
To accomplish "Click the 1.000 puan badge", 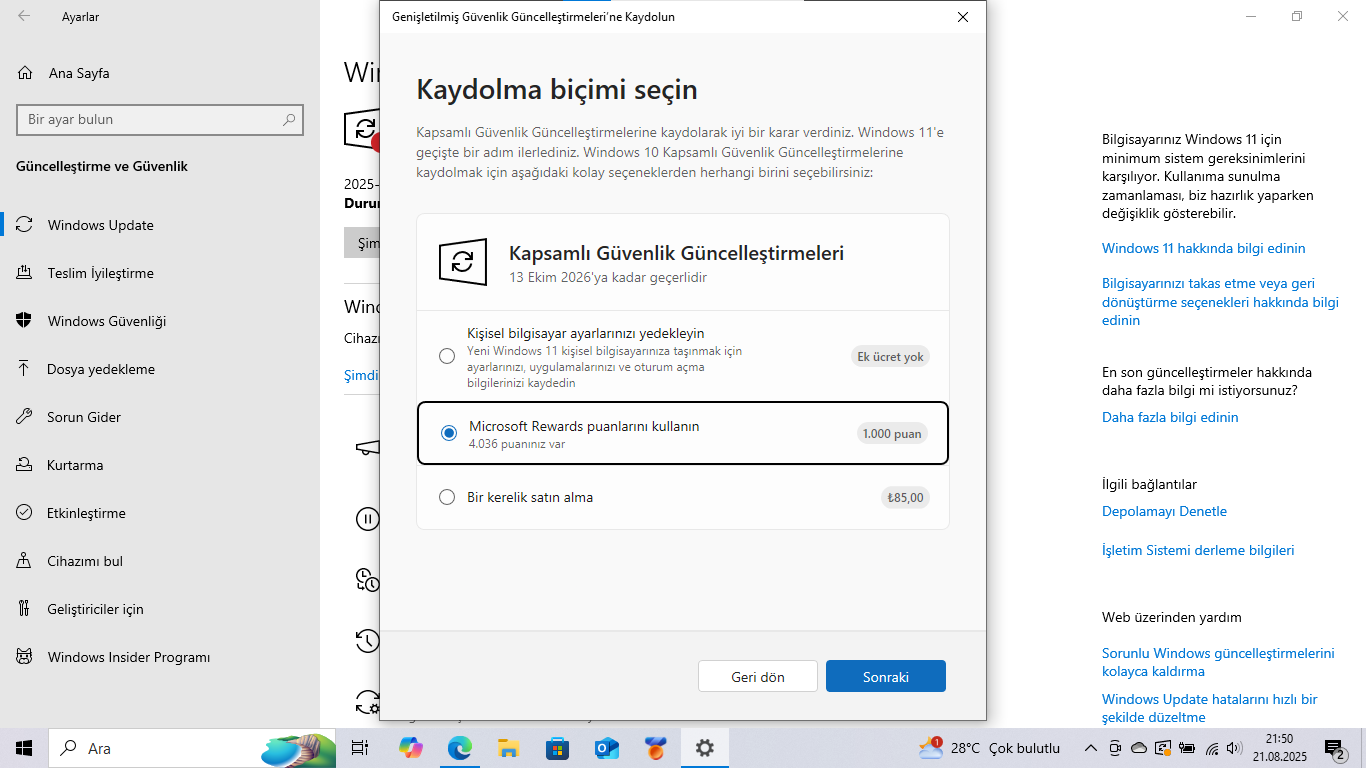I will [x=892, y=433].
